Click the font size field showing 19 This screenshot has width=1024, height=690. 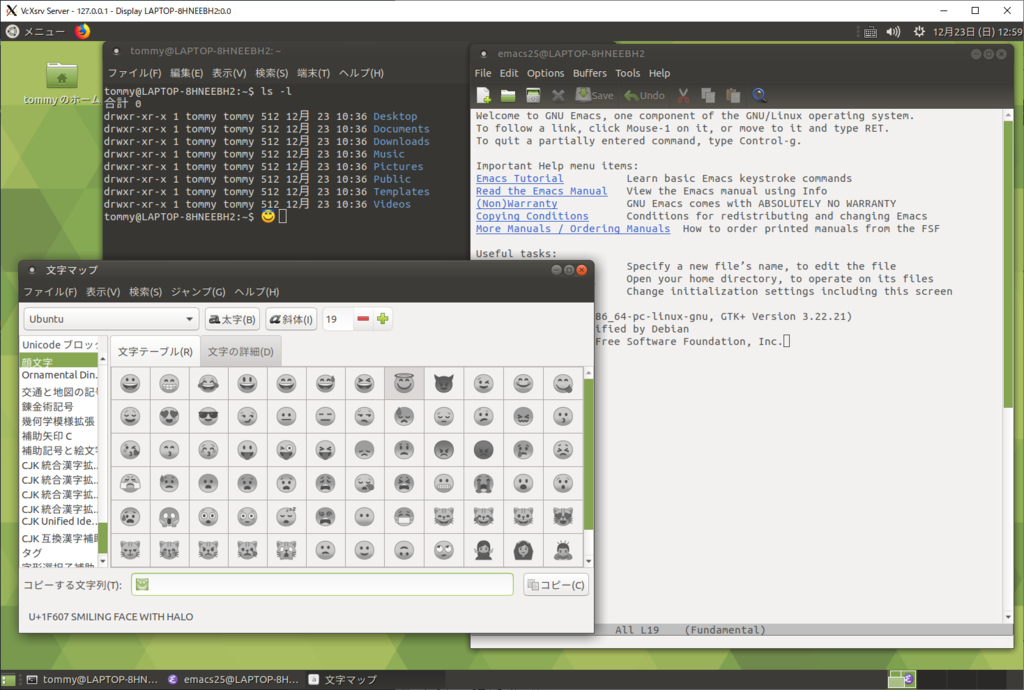(x=338, y=319)
